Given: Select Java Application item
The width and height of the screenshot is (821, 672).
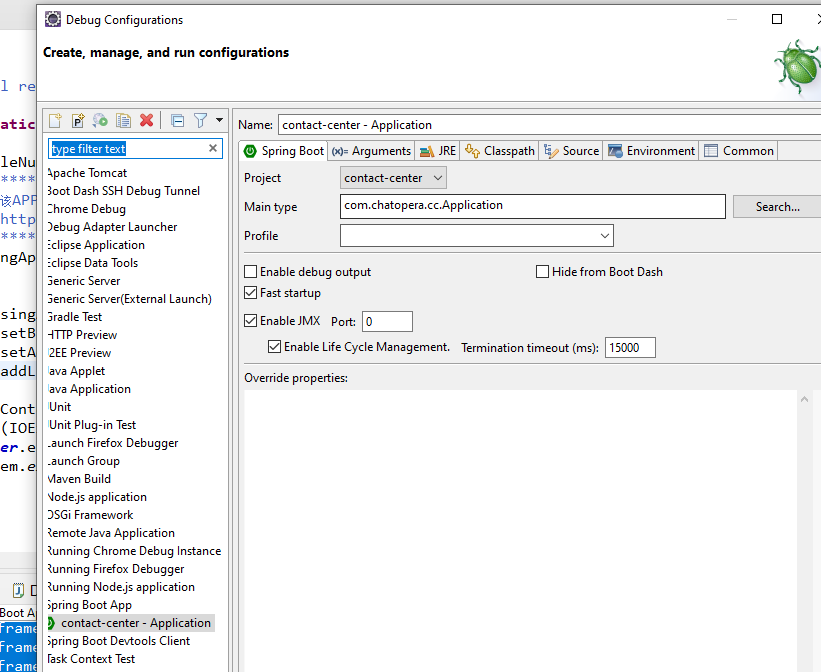Looking at the screenshot, I should coord(89,389).
